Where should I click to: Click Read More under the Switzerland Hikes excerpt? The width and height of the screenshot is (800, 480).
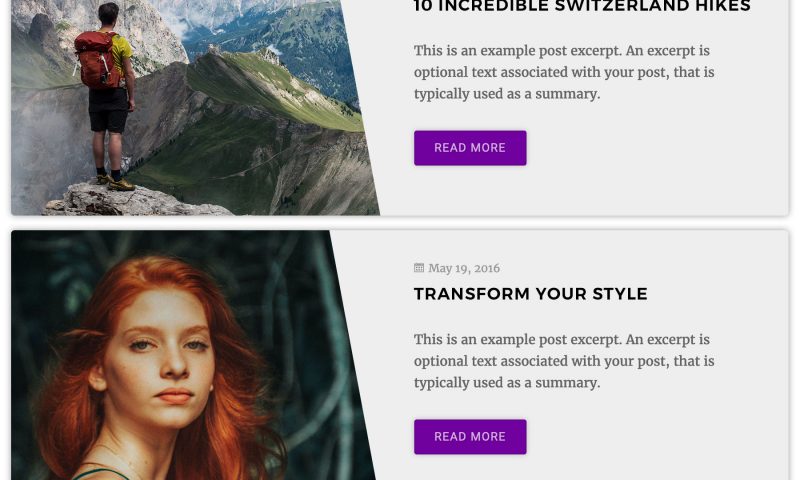click(x=470, y=148)
